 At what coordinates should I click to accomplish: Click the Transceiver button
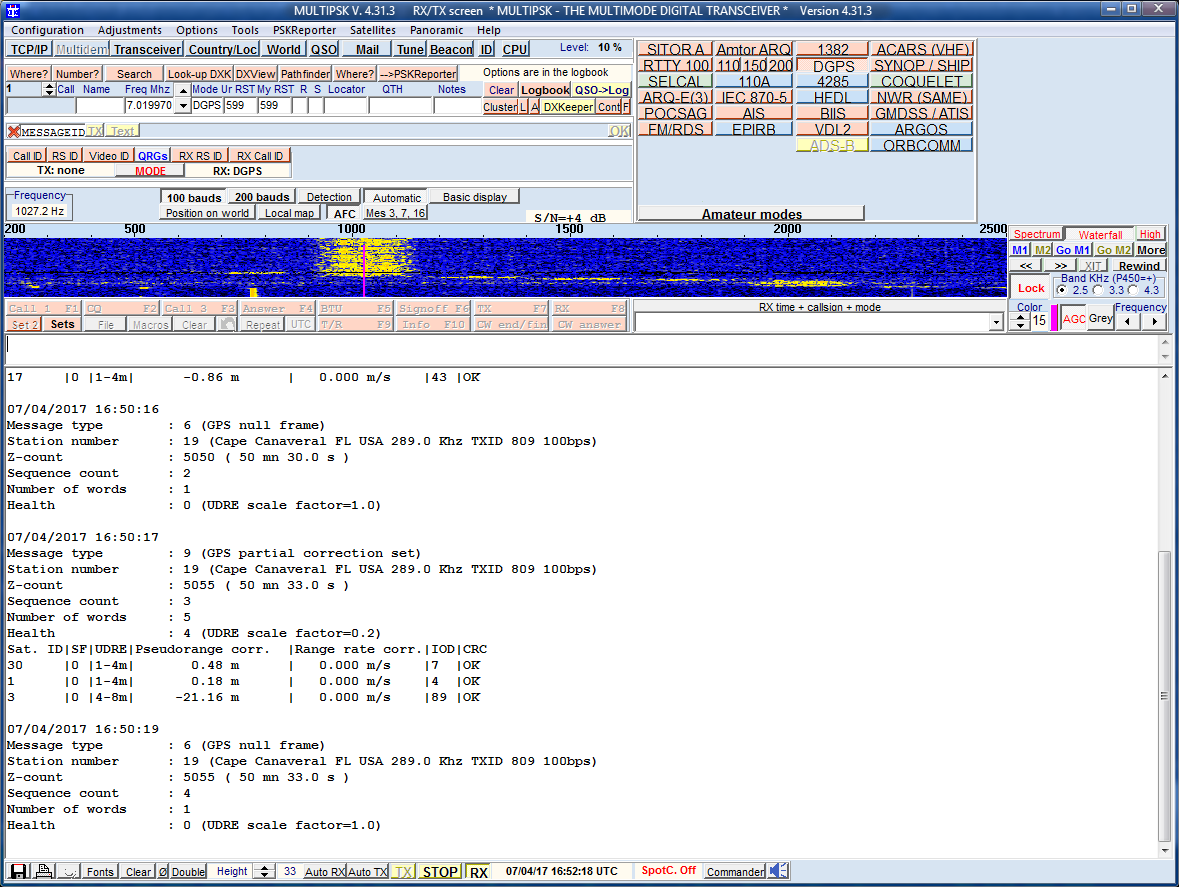pyautogui.click(x=147, y=50)
